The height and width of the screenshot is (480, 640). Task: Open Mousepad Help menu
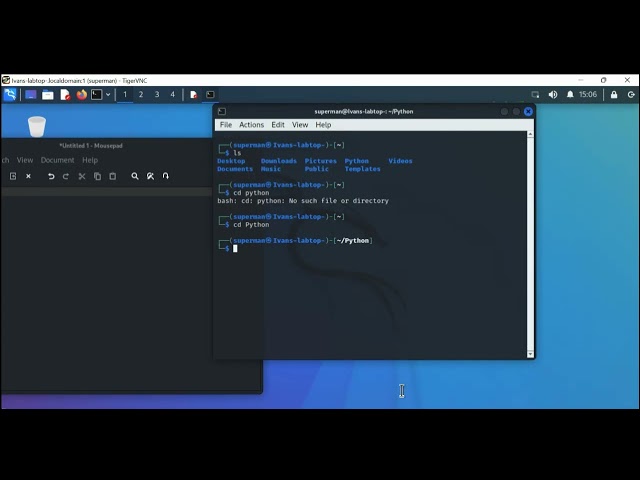pyautogui.click(x=90, y=160)
